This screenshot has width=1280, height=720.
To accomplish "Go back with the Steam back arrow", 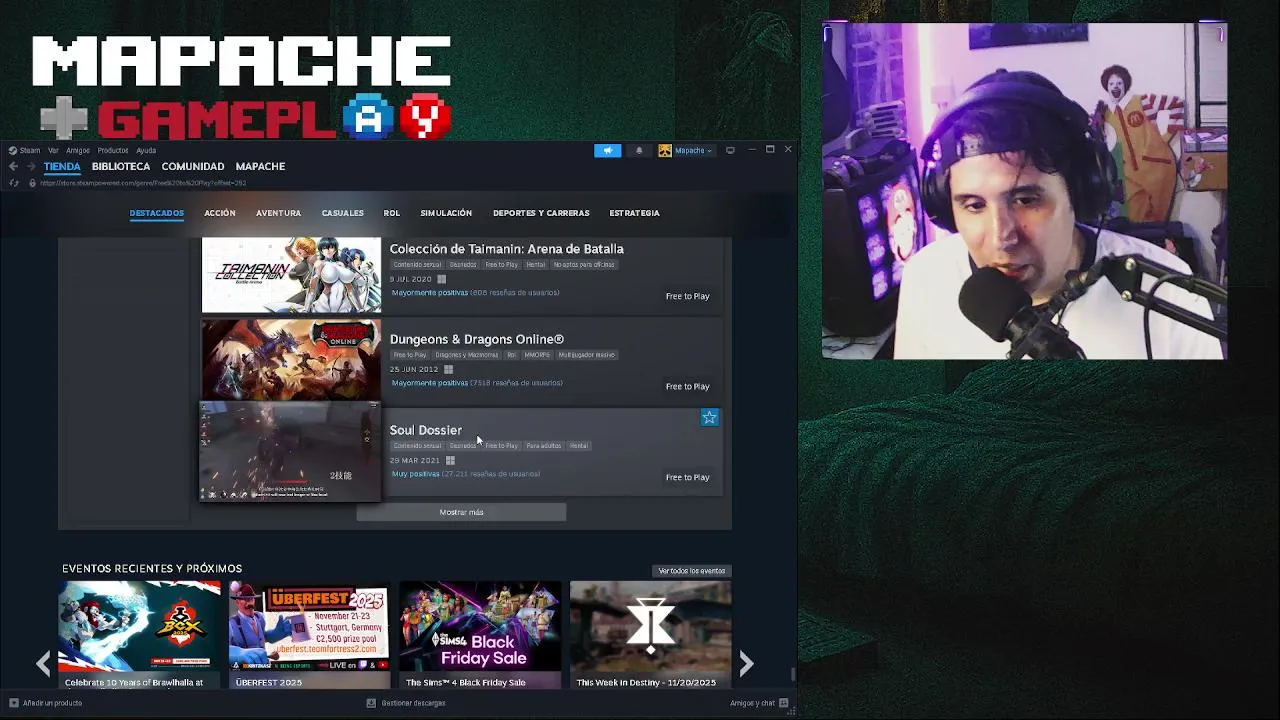I will (x=13, y=167).
